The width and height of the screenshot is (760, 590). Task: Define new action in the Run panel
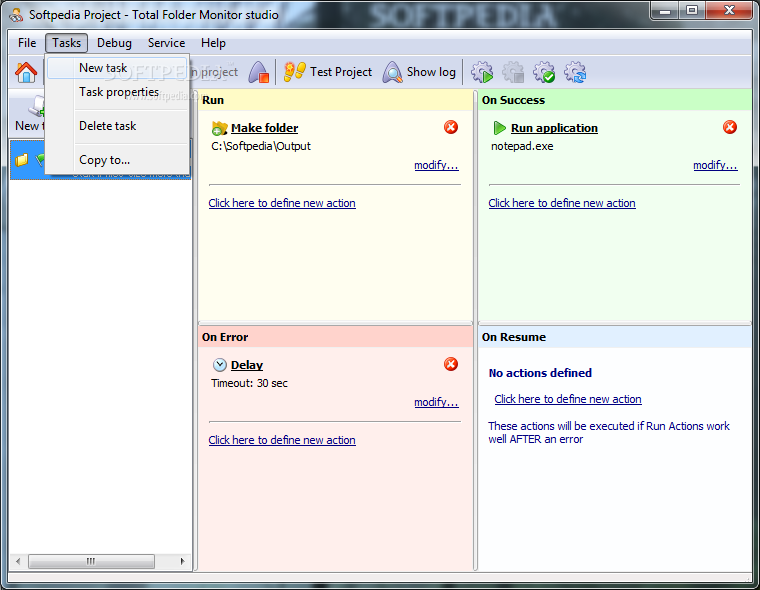282,203
